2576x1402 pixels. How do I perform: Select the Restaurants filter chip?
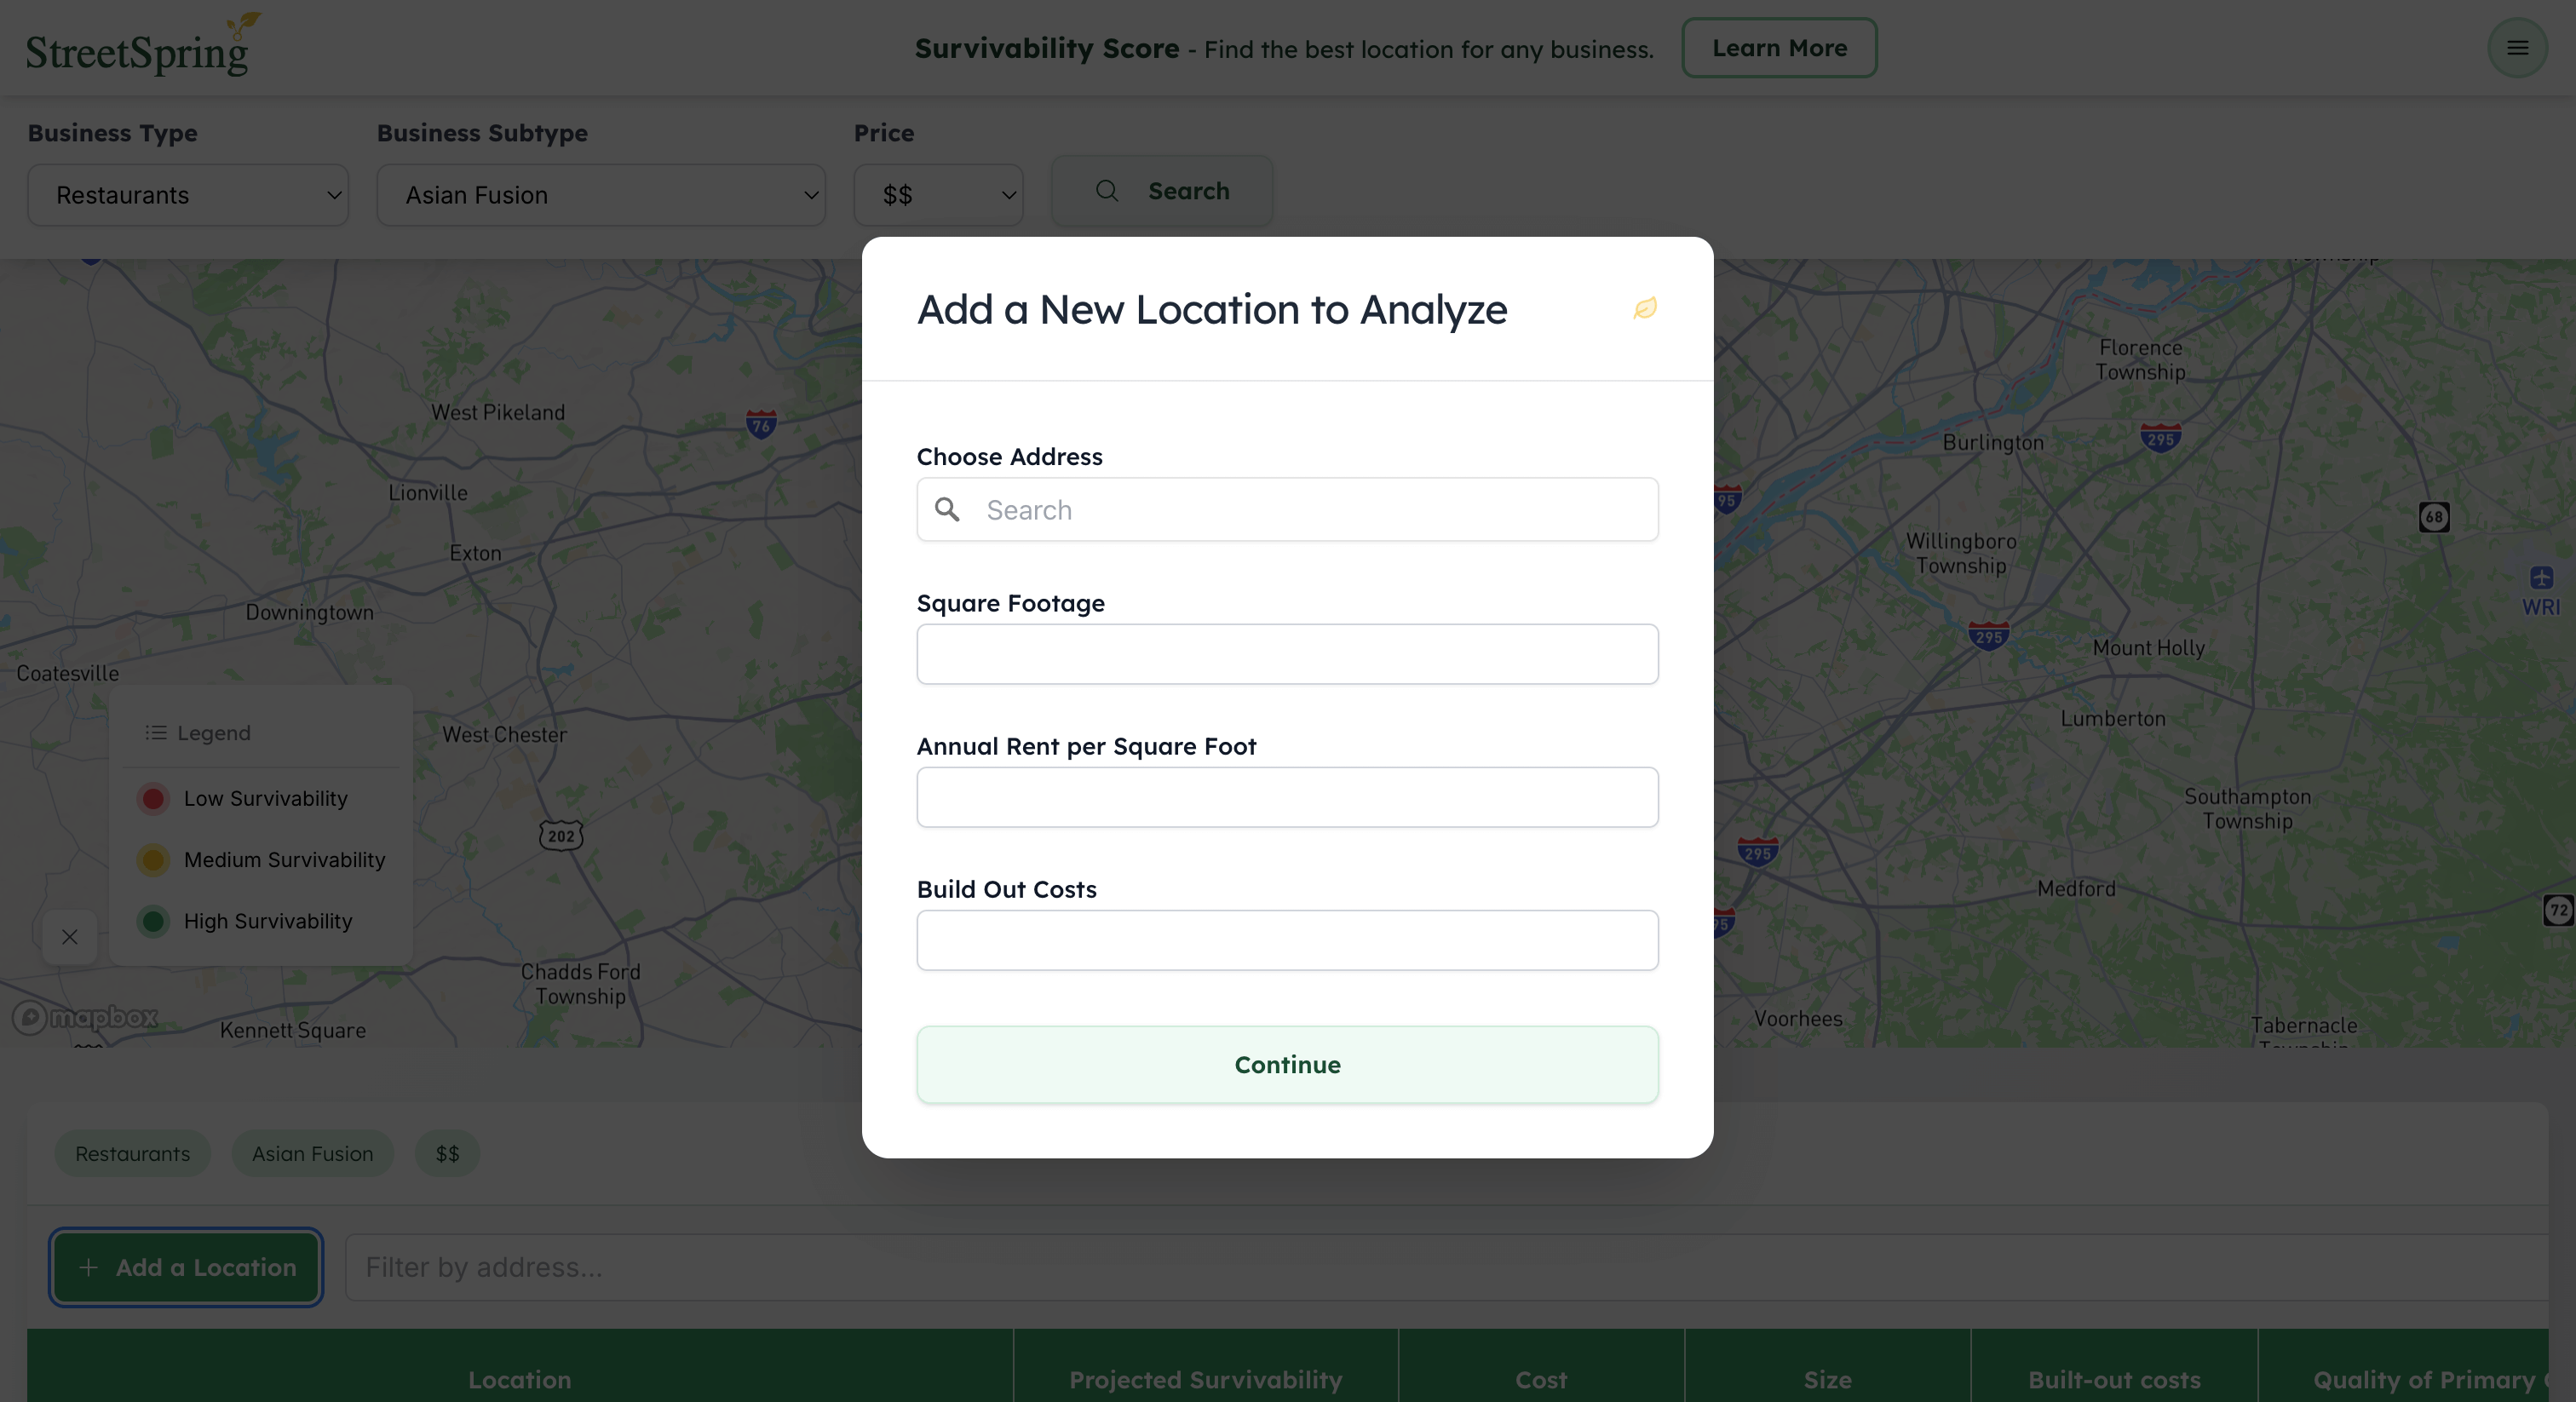(132, 1153)
